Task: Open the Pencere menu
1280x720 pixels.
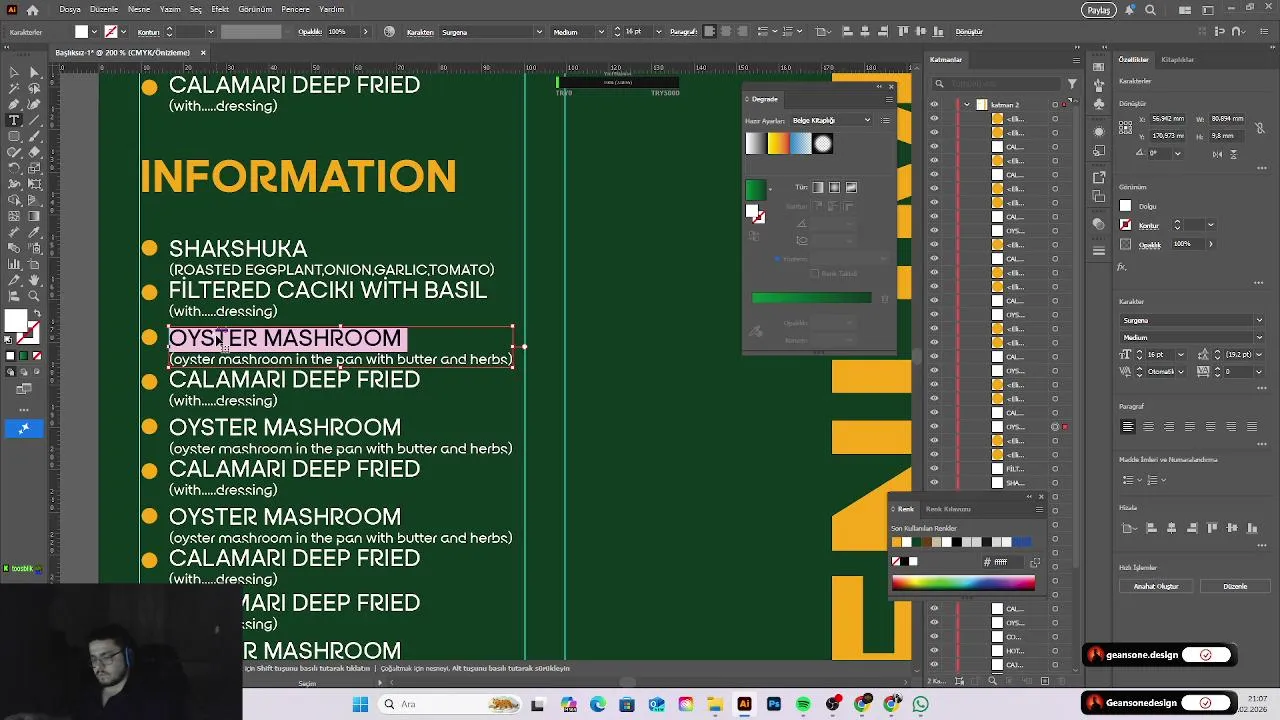Action: (295, 9)
